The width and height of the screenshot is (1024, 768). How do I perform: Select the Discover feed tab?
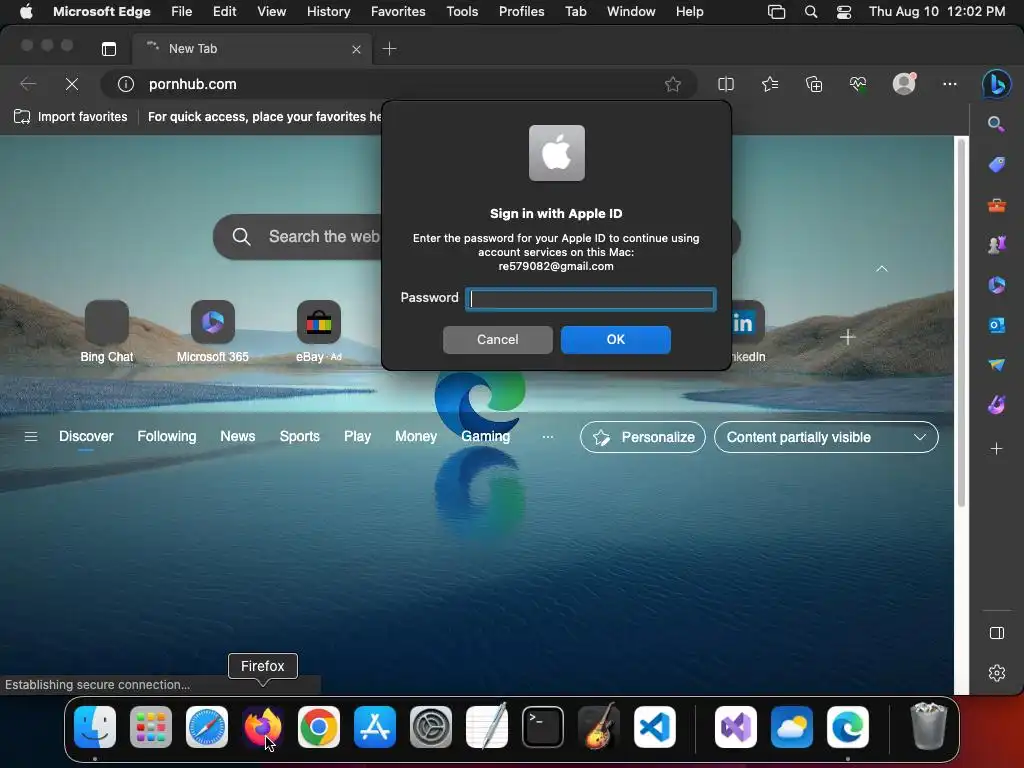pos(86,436)
